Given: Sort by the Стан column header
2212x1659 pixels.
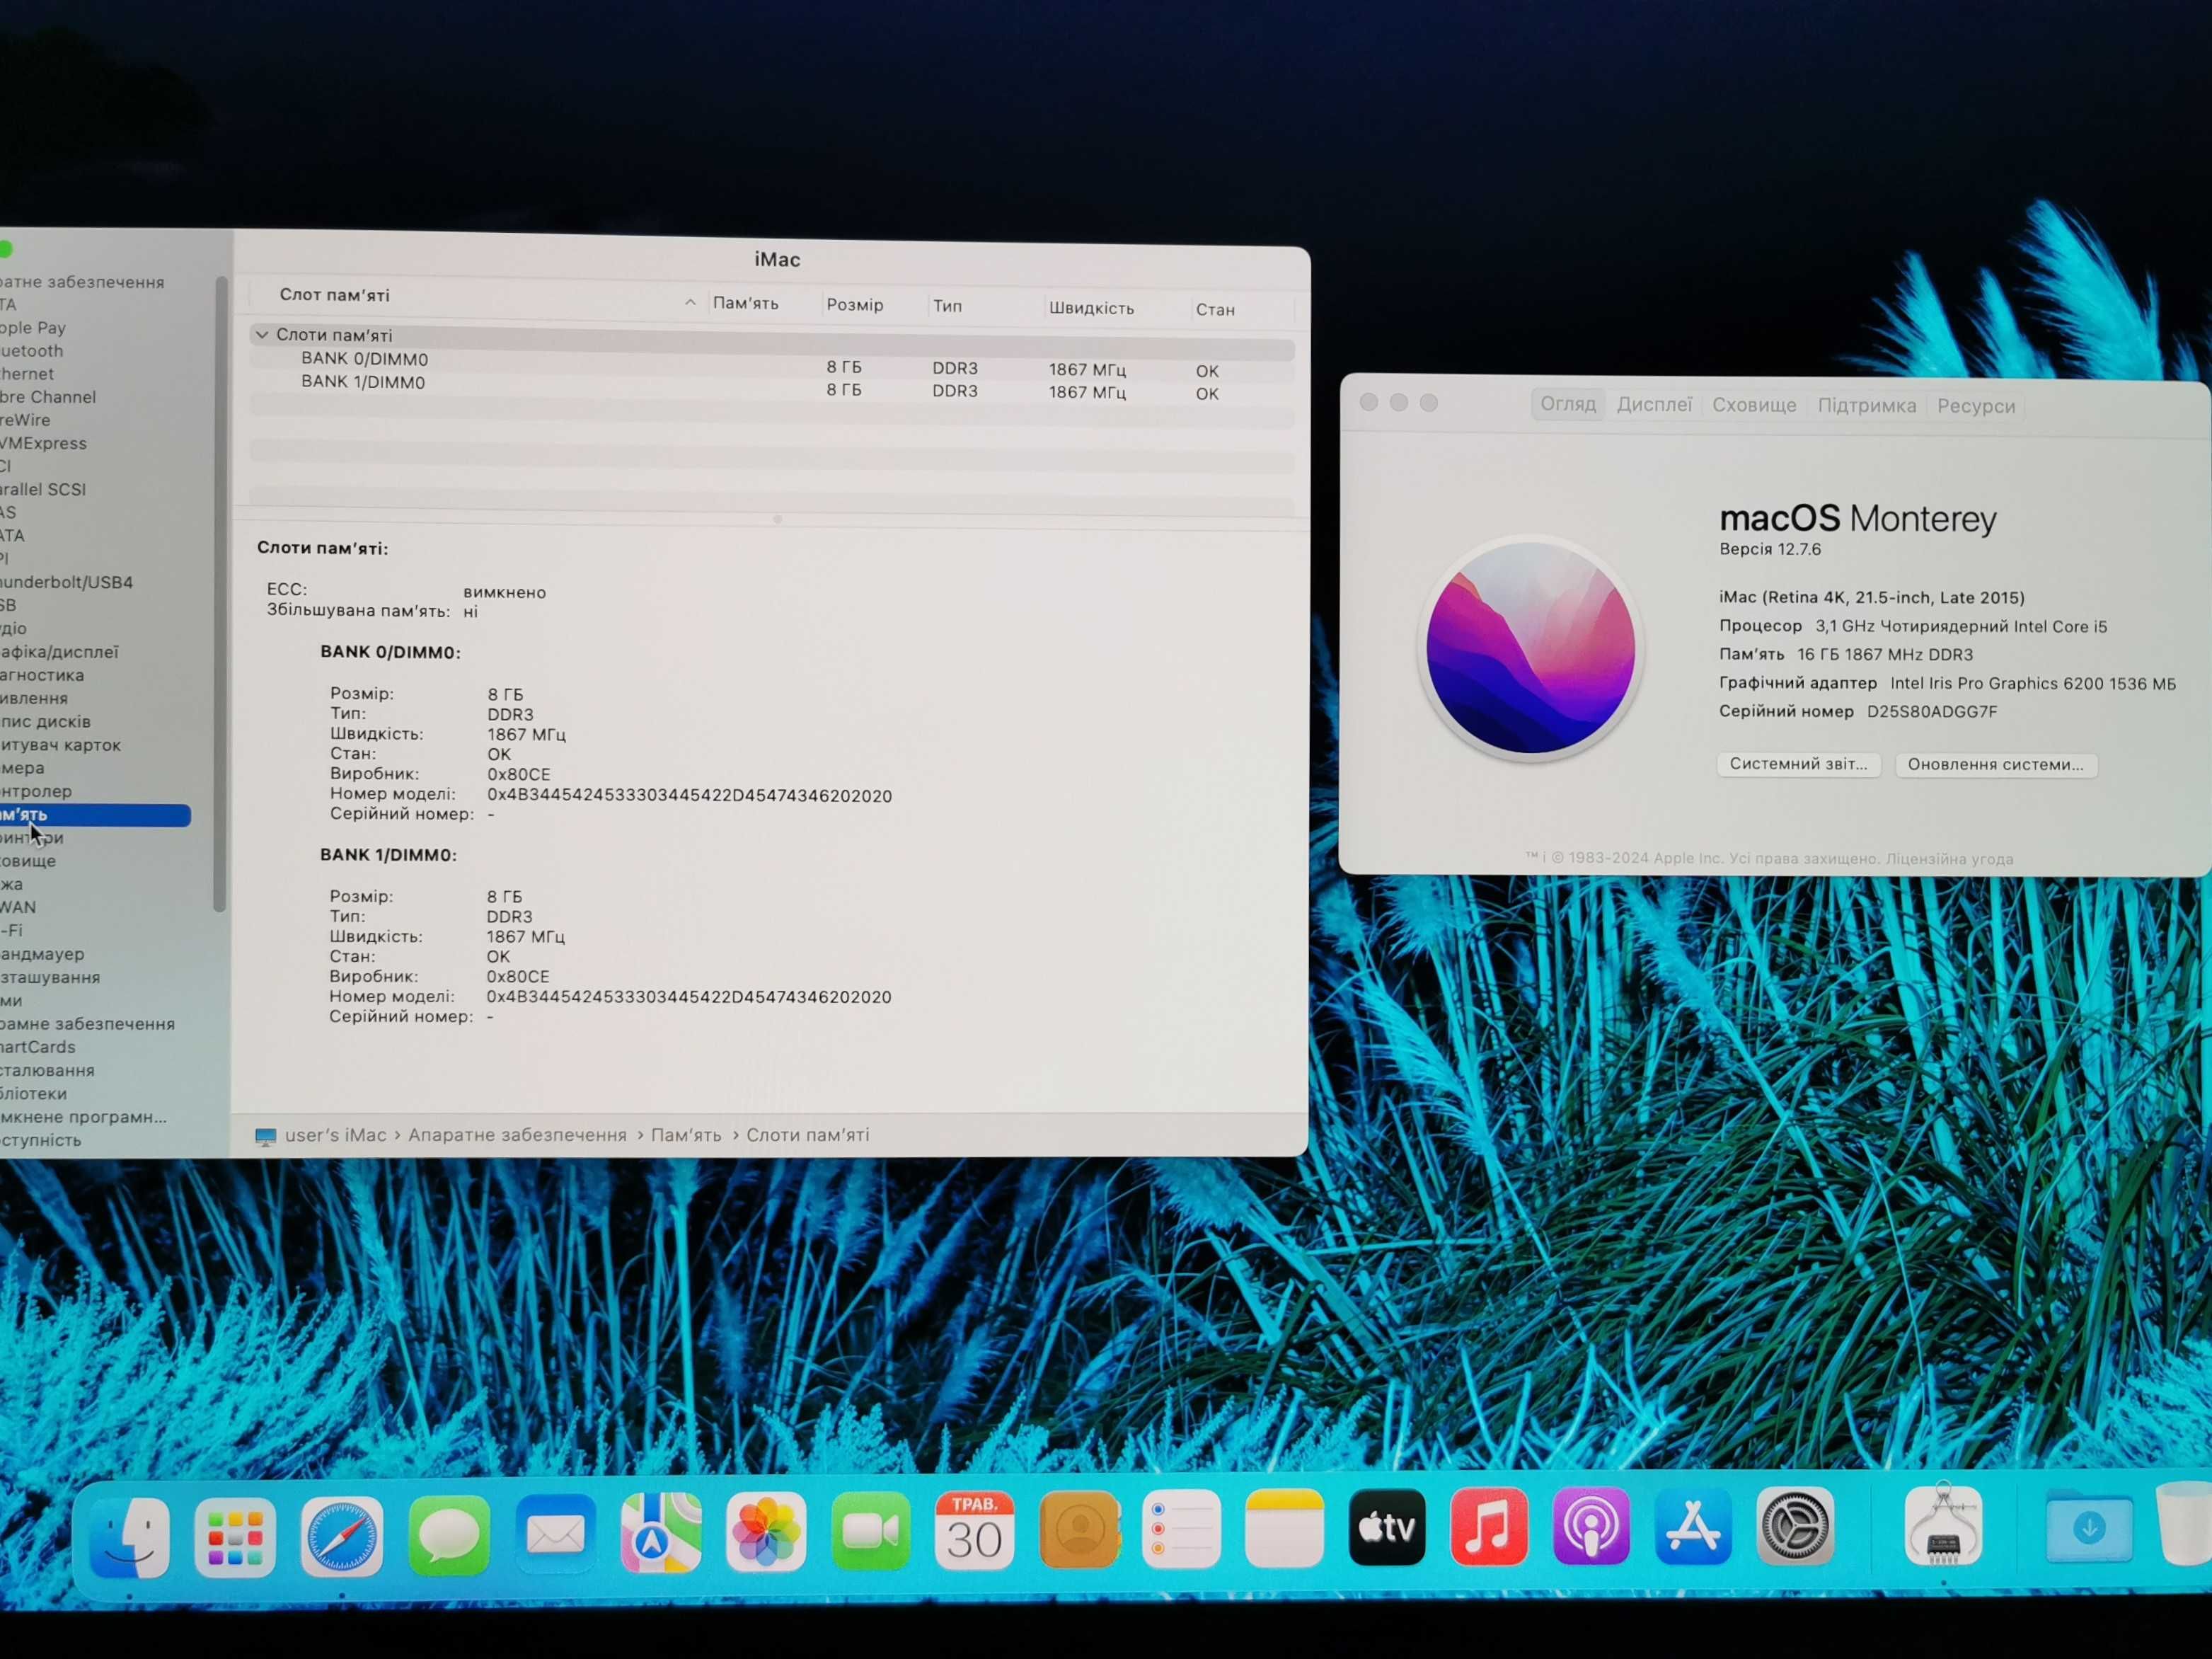Looking at the screenshot, I should coord(1215,310).
